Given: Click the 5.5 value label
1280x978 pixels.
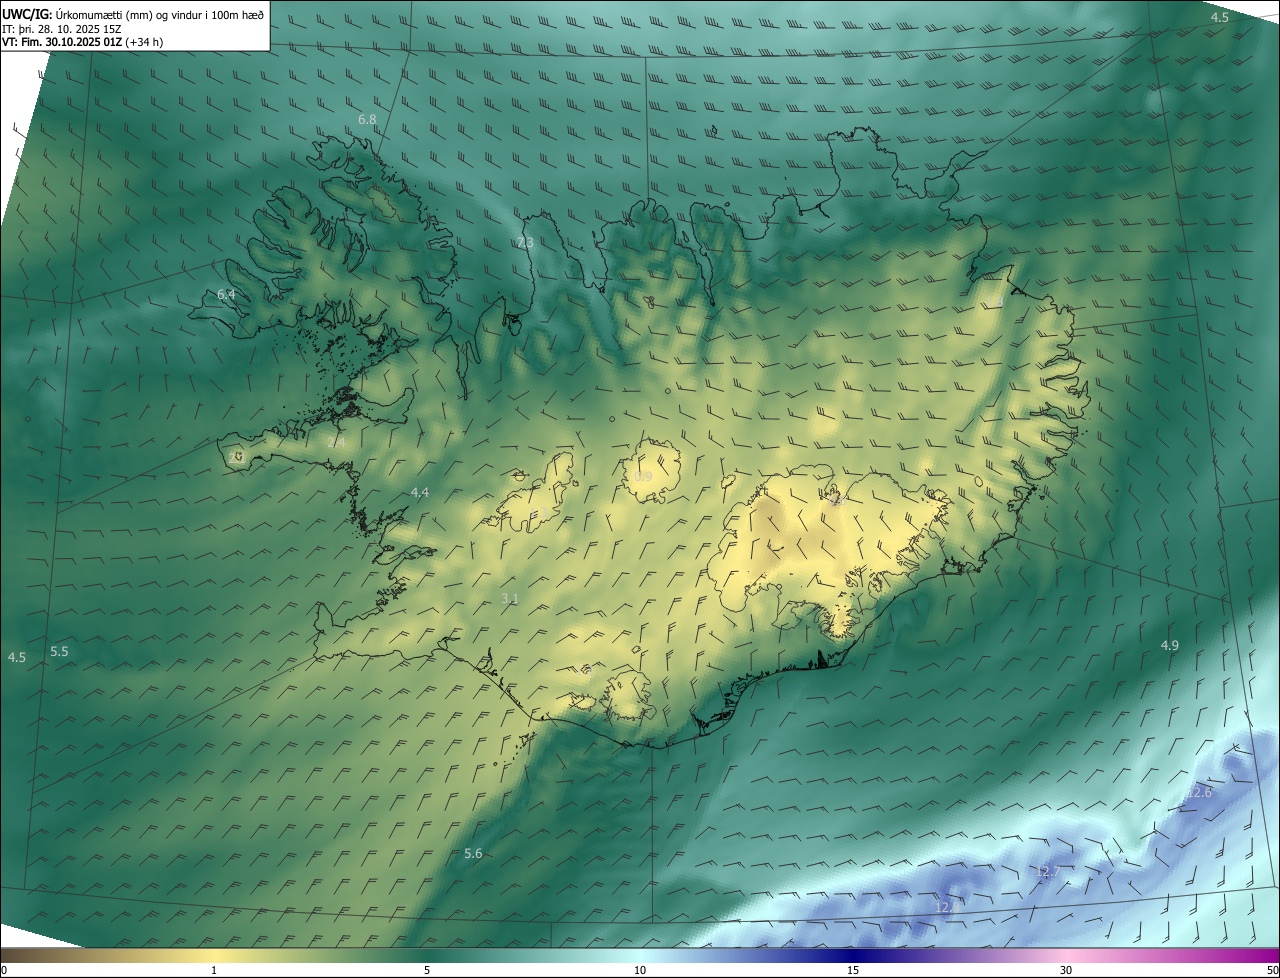Looking at the screenshot, I should pos(59,651).
